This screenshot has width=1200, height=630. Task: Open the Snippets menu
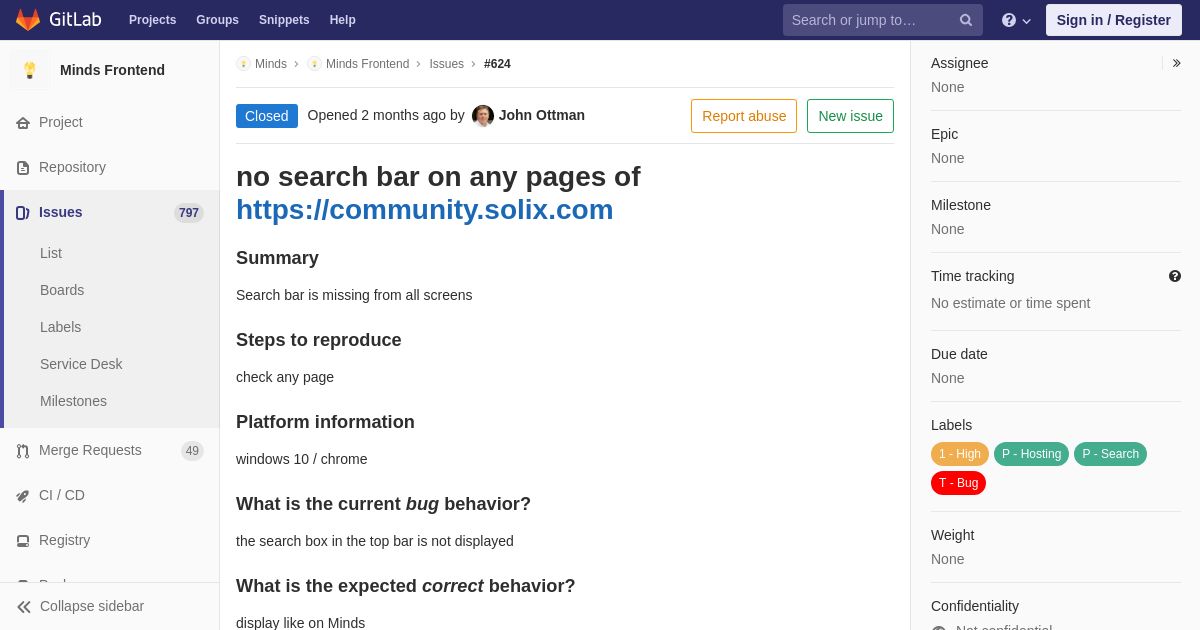(x=284, y=20)
